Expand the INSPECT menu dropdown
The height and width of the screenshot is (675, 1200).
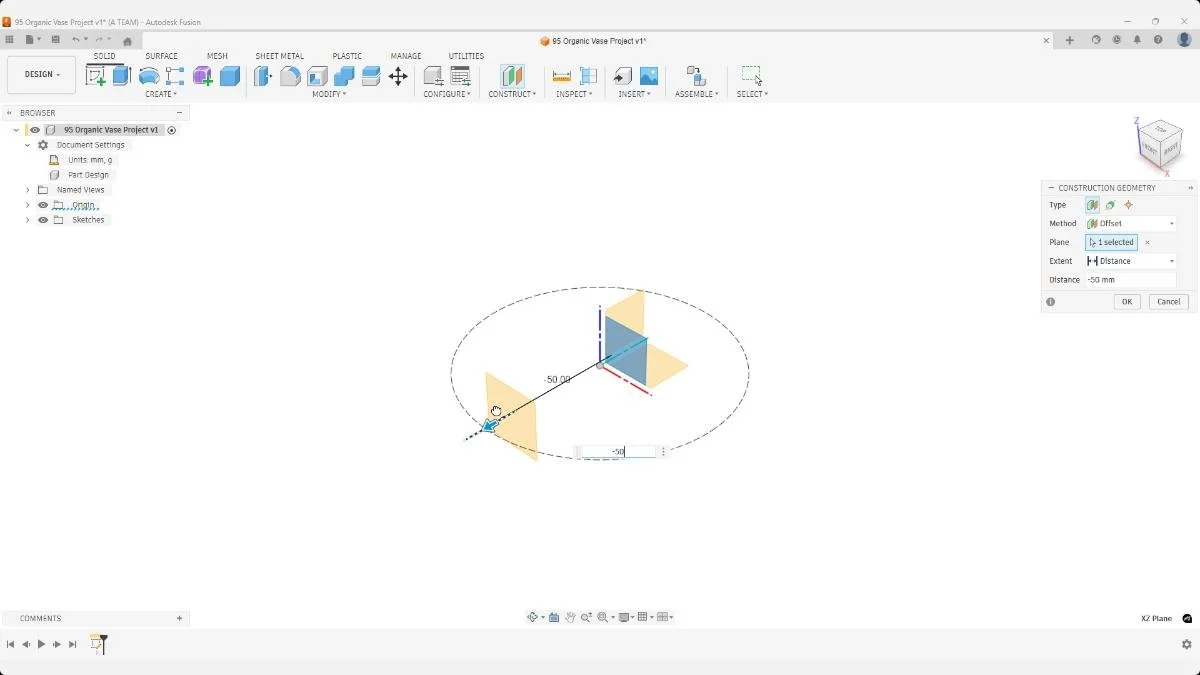pyautogui.click(x=574, y=94)
